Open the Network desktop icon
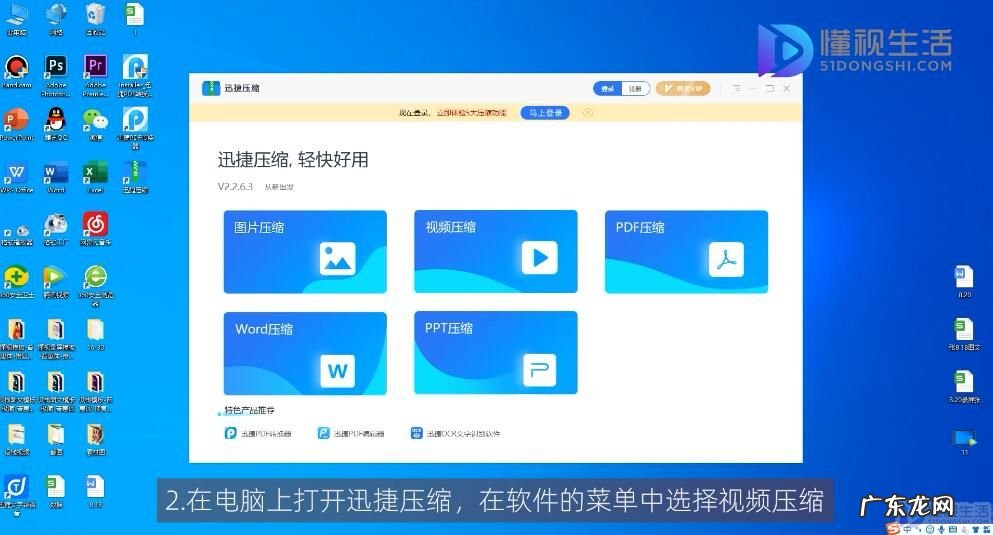The width and height of the screenshot is (993, 535). (56, 19)
